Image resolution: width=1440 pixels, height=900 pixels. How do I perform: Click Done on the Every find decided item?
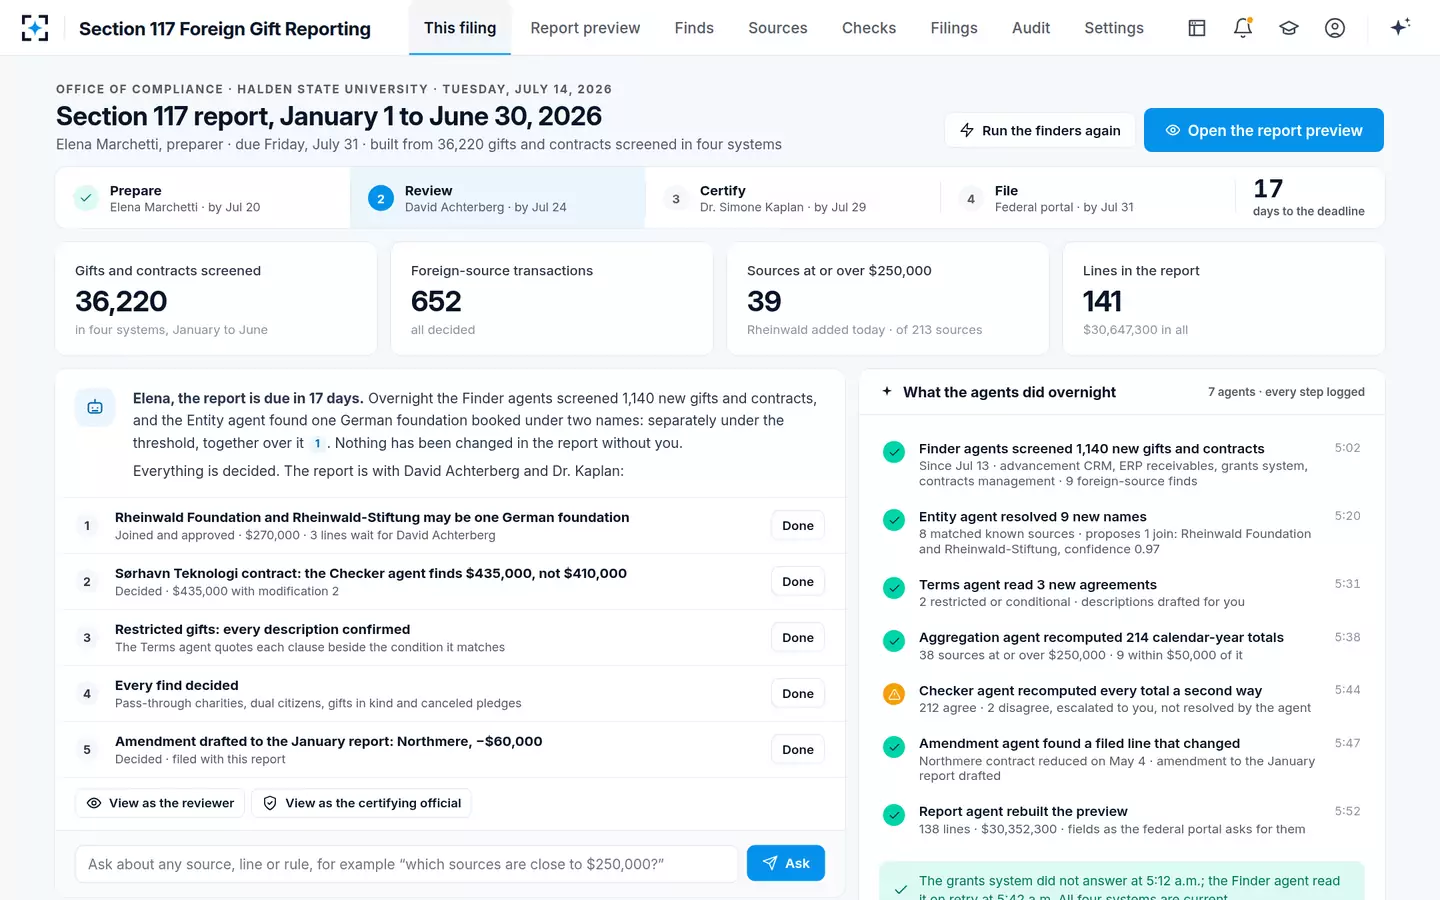click(798, 693)
